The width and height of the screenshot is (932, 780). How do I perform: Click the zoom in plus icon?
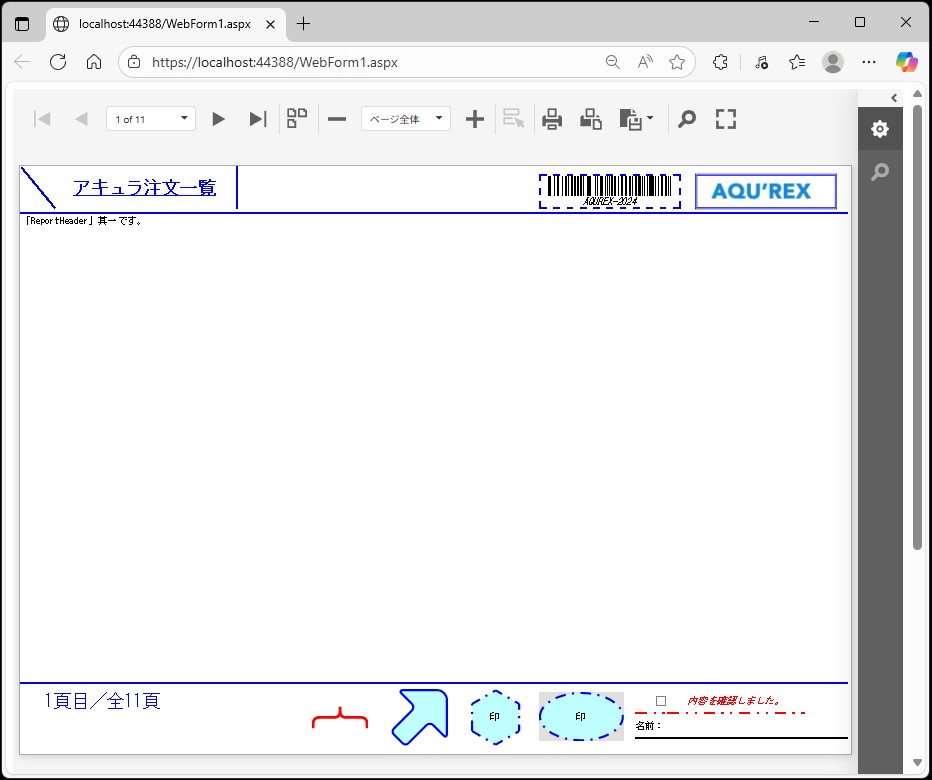coord(475,119)
